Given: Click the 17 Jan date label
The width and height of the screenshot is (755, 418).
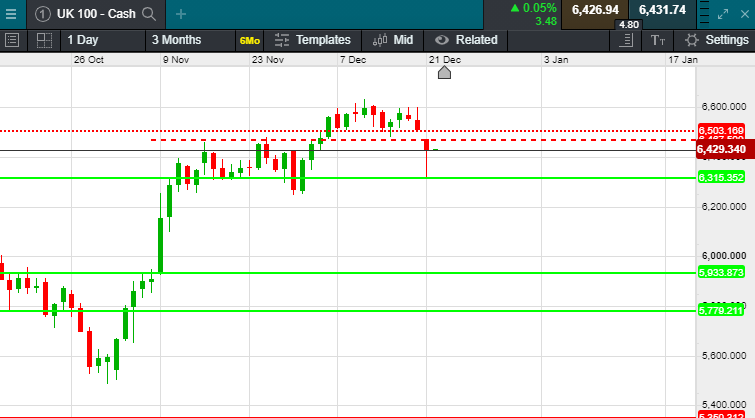Looking at the screenshot, I should (683, 60).
